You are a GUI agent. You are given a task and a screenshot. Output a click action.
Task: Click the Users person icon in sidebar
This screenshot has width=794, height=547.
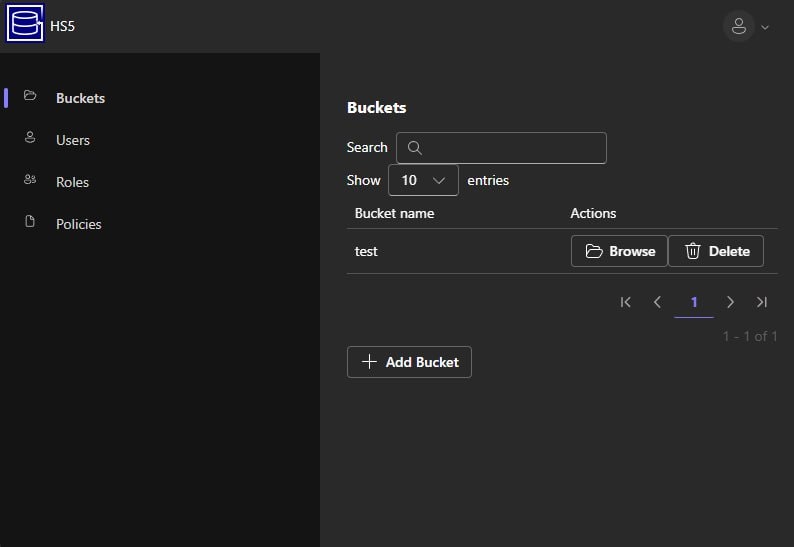30,137
